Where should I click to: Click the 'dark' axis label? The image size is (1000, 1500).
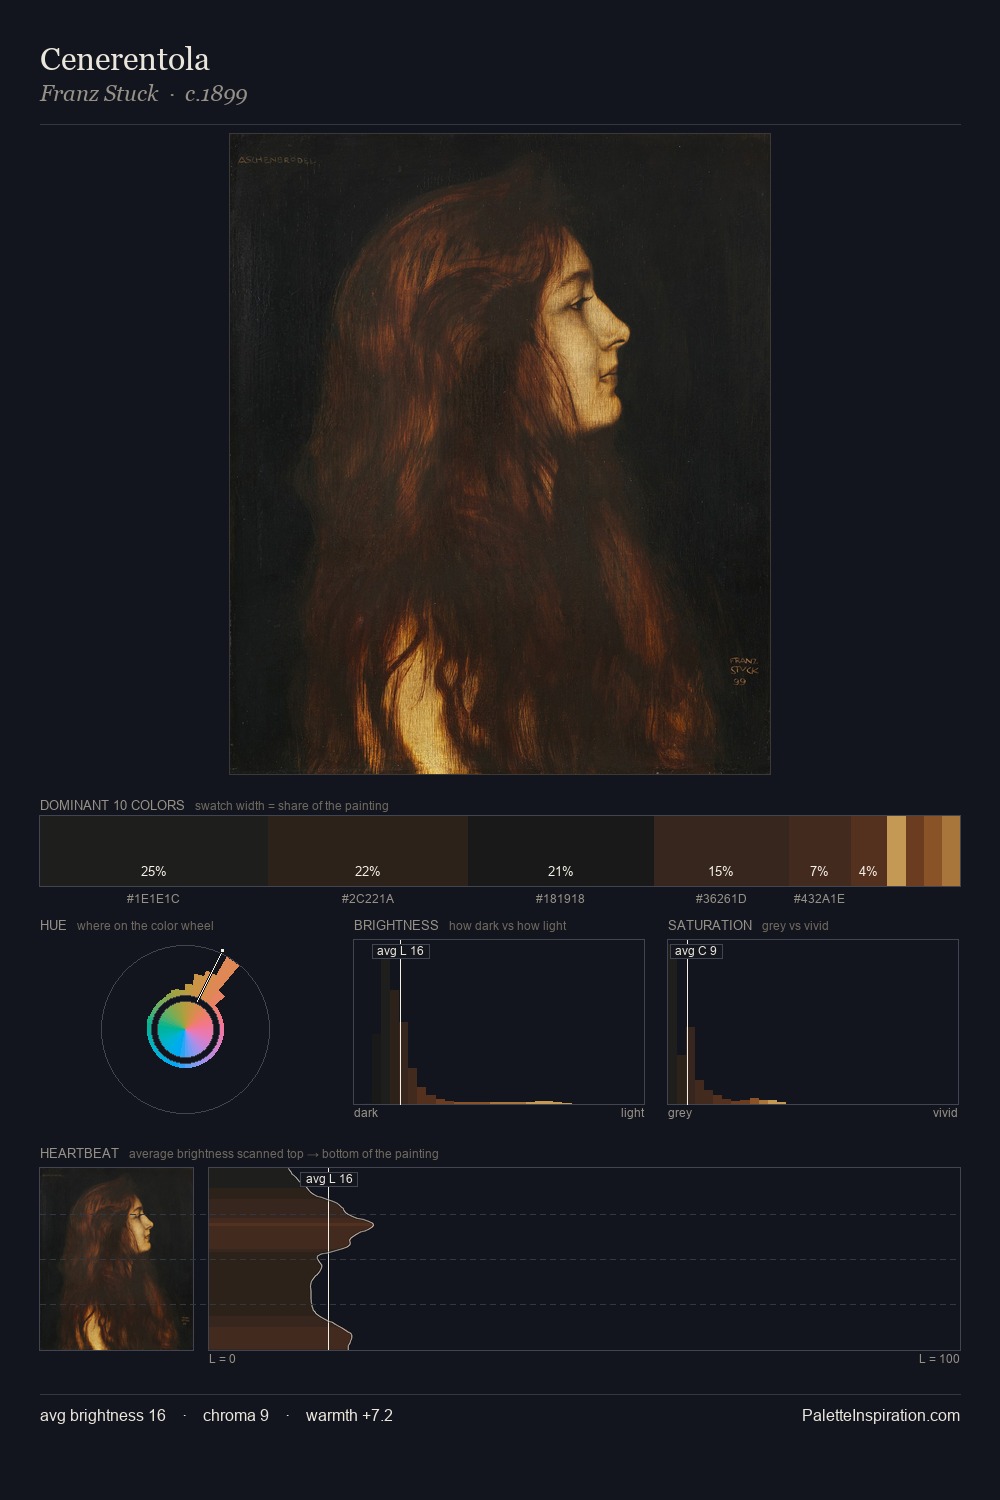[x=366, y=1113]
